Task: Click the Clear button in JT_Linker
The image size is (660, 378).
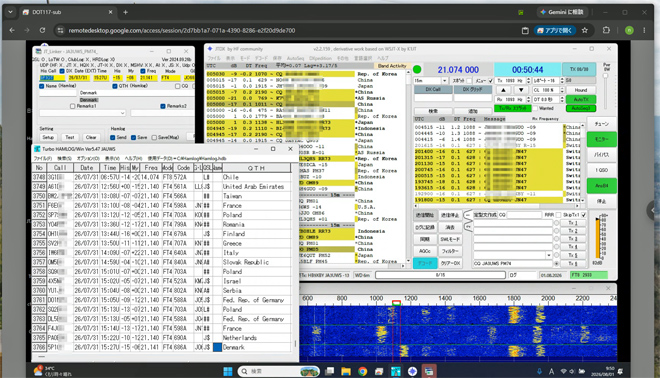Action: point(91,137)
